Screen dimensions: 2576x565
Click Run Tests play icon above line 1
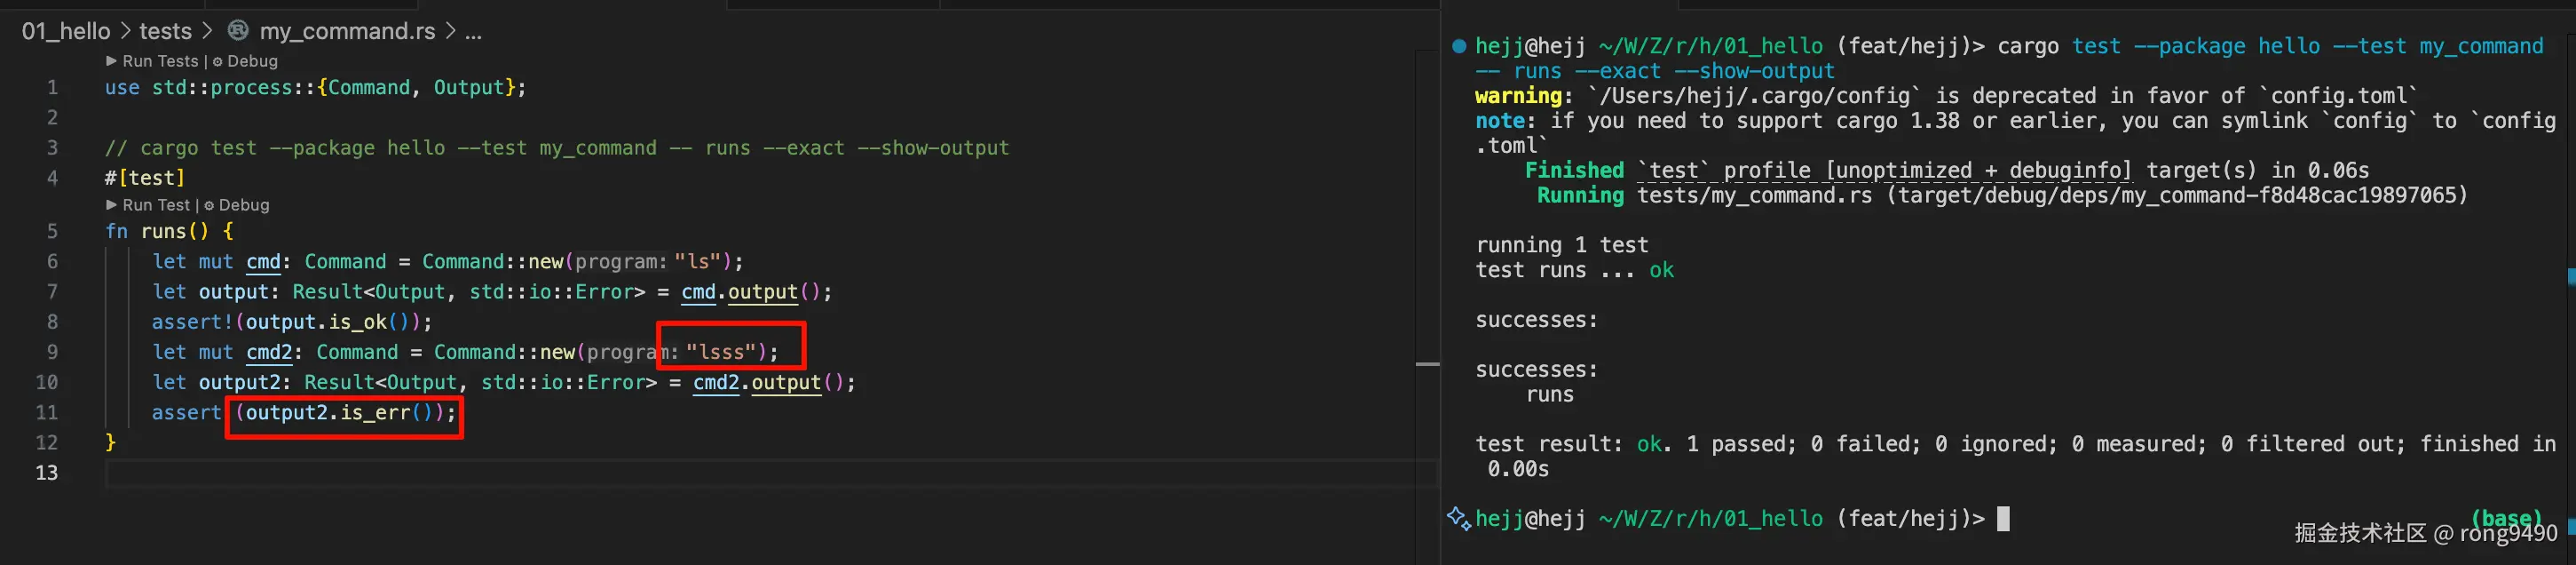pyautogui.click(x=112, y=61)
